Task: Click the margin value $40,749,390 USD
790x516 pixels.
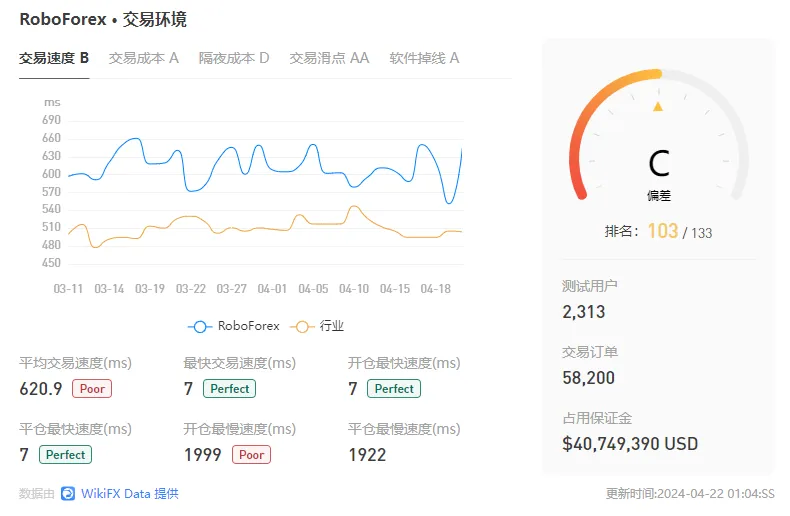Action: coord(630,444)
